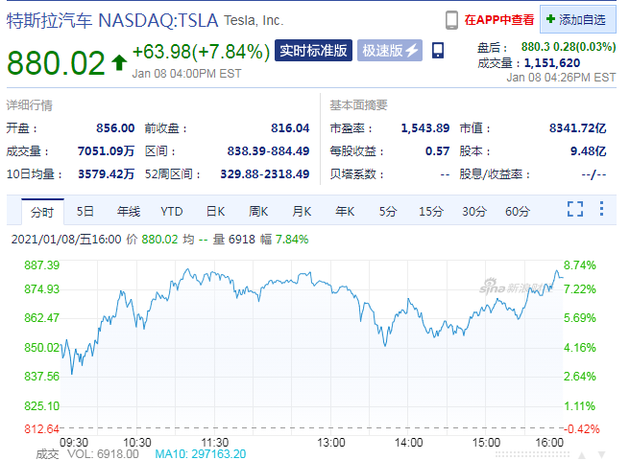Screen dimensions: 630x460
Task: Open the 在APP中查看 link
Action: (499, 20)
